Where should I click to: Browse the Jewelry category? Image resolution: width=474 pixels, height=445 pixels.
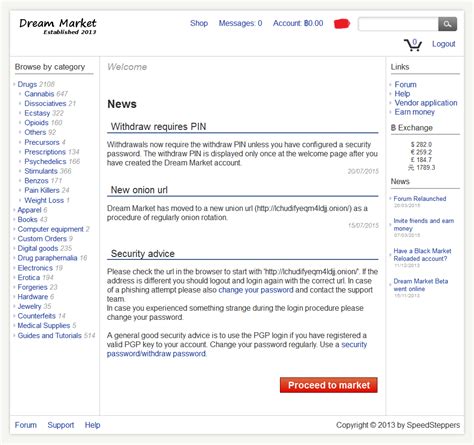tap(29, 306)
